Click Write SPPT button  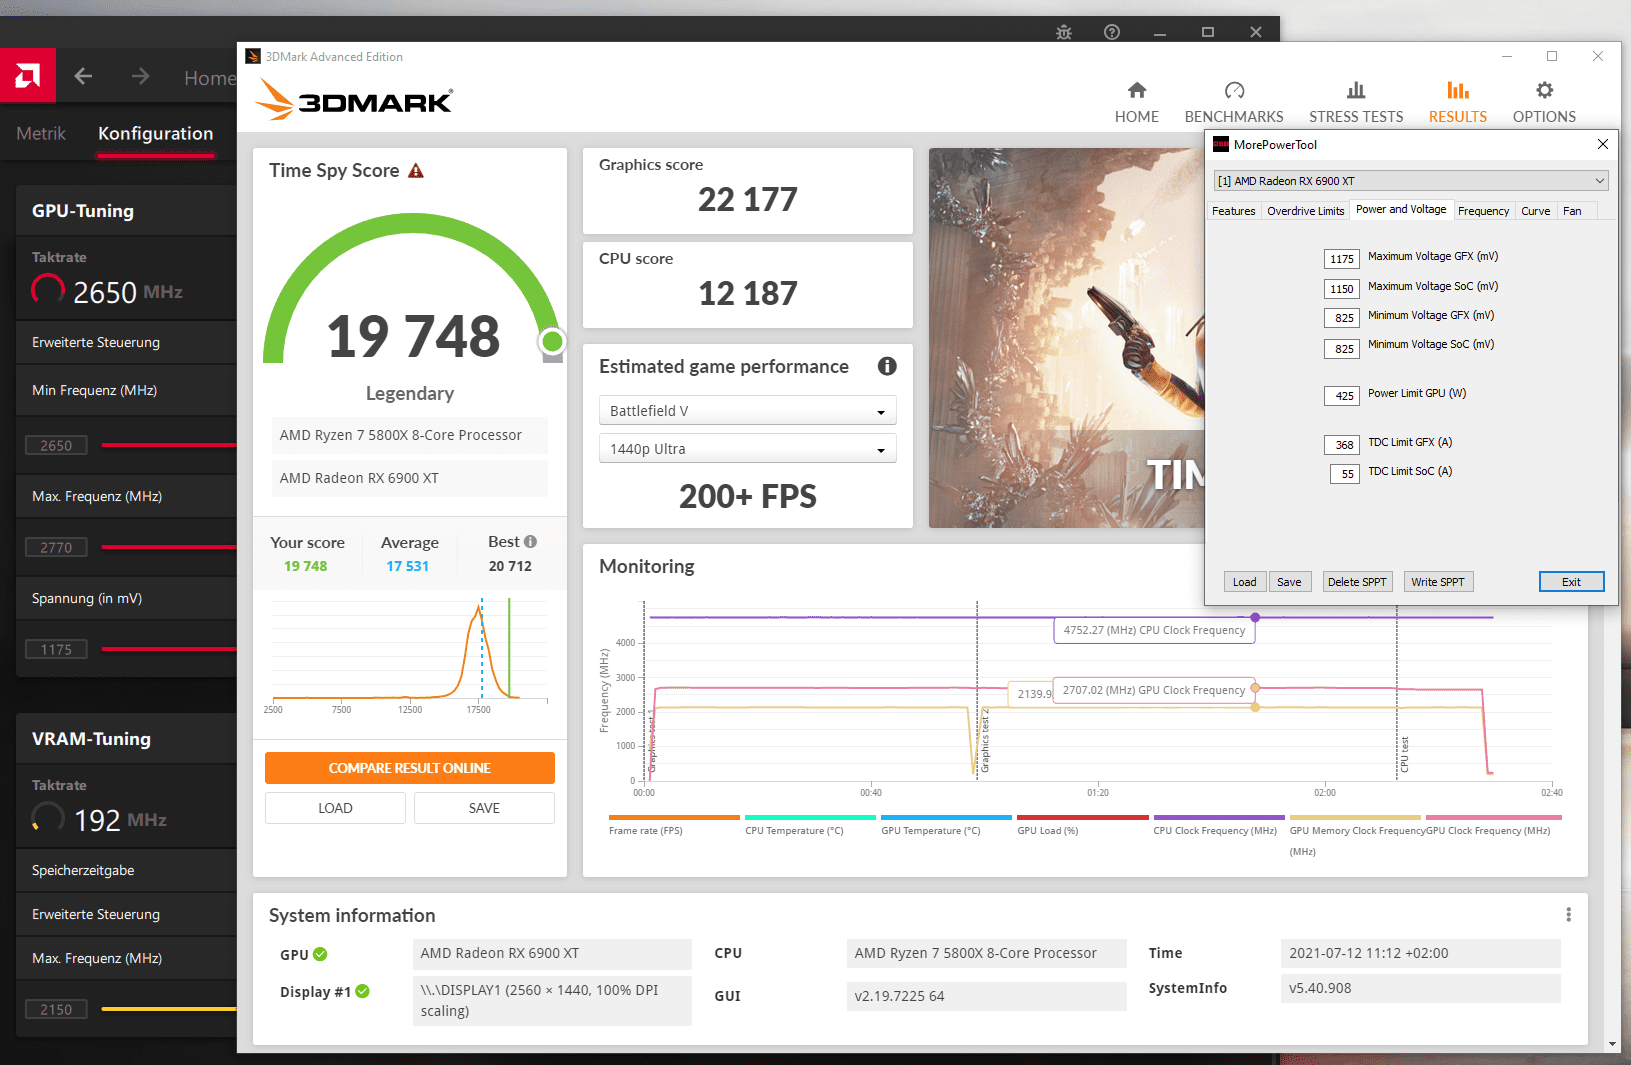coord(1438,582)
